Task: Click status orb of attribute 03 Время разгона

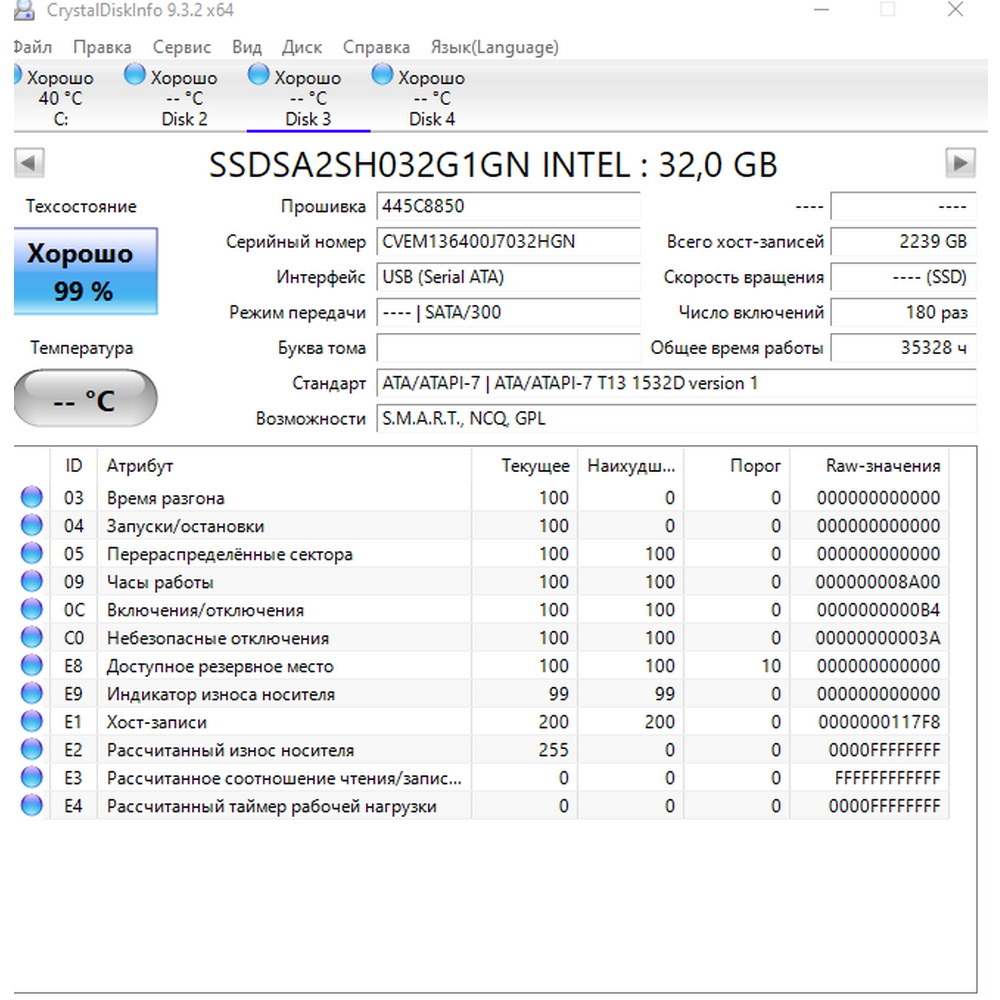Action: [x=31, y=497]
